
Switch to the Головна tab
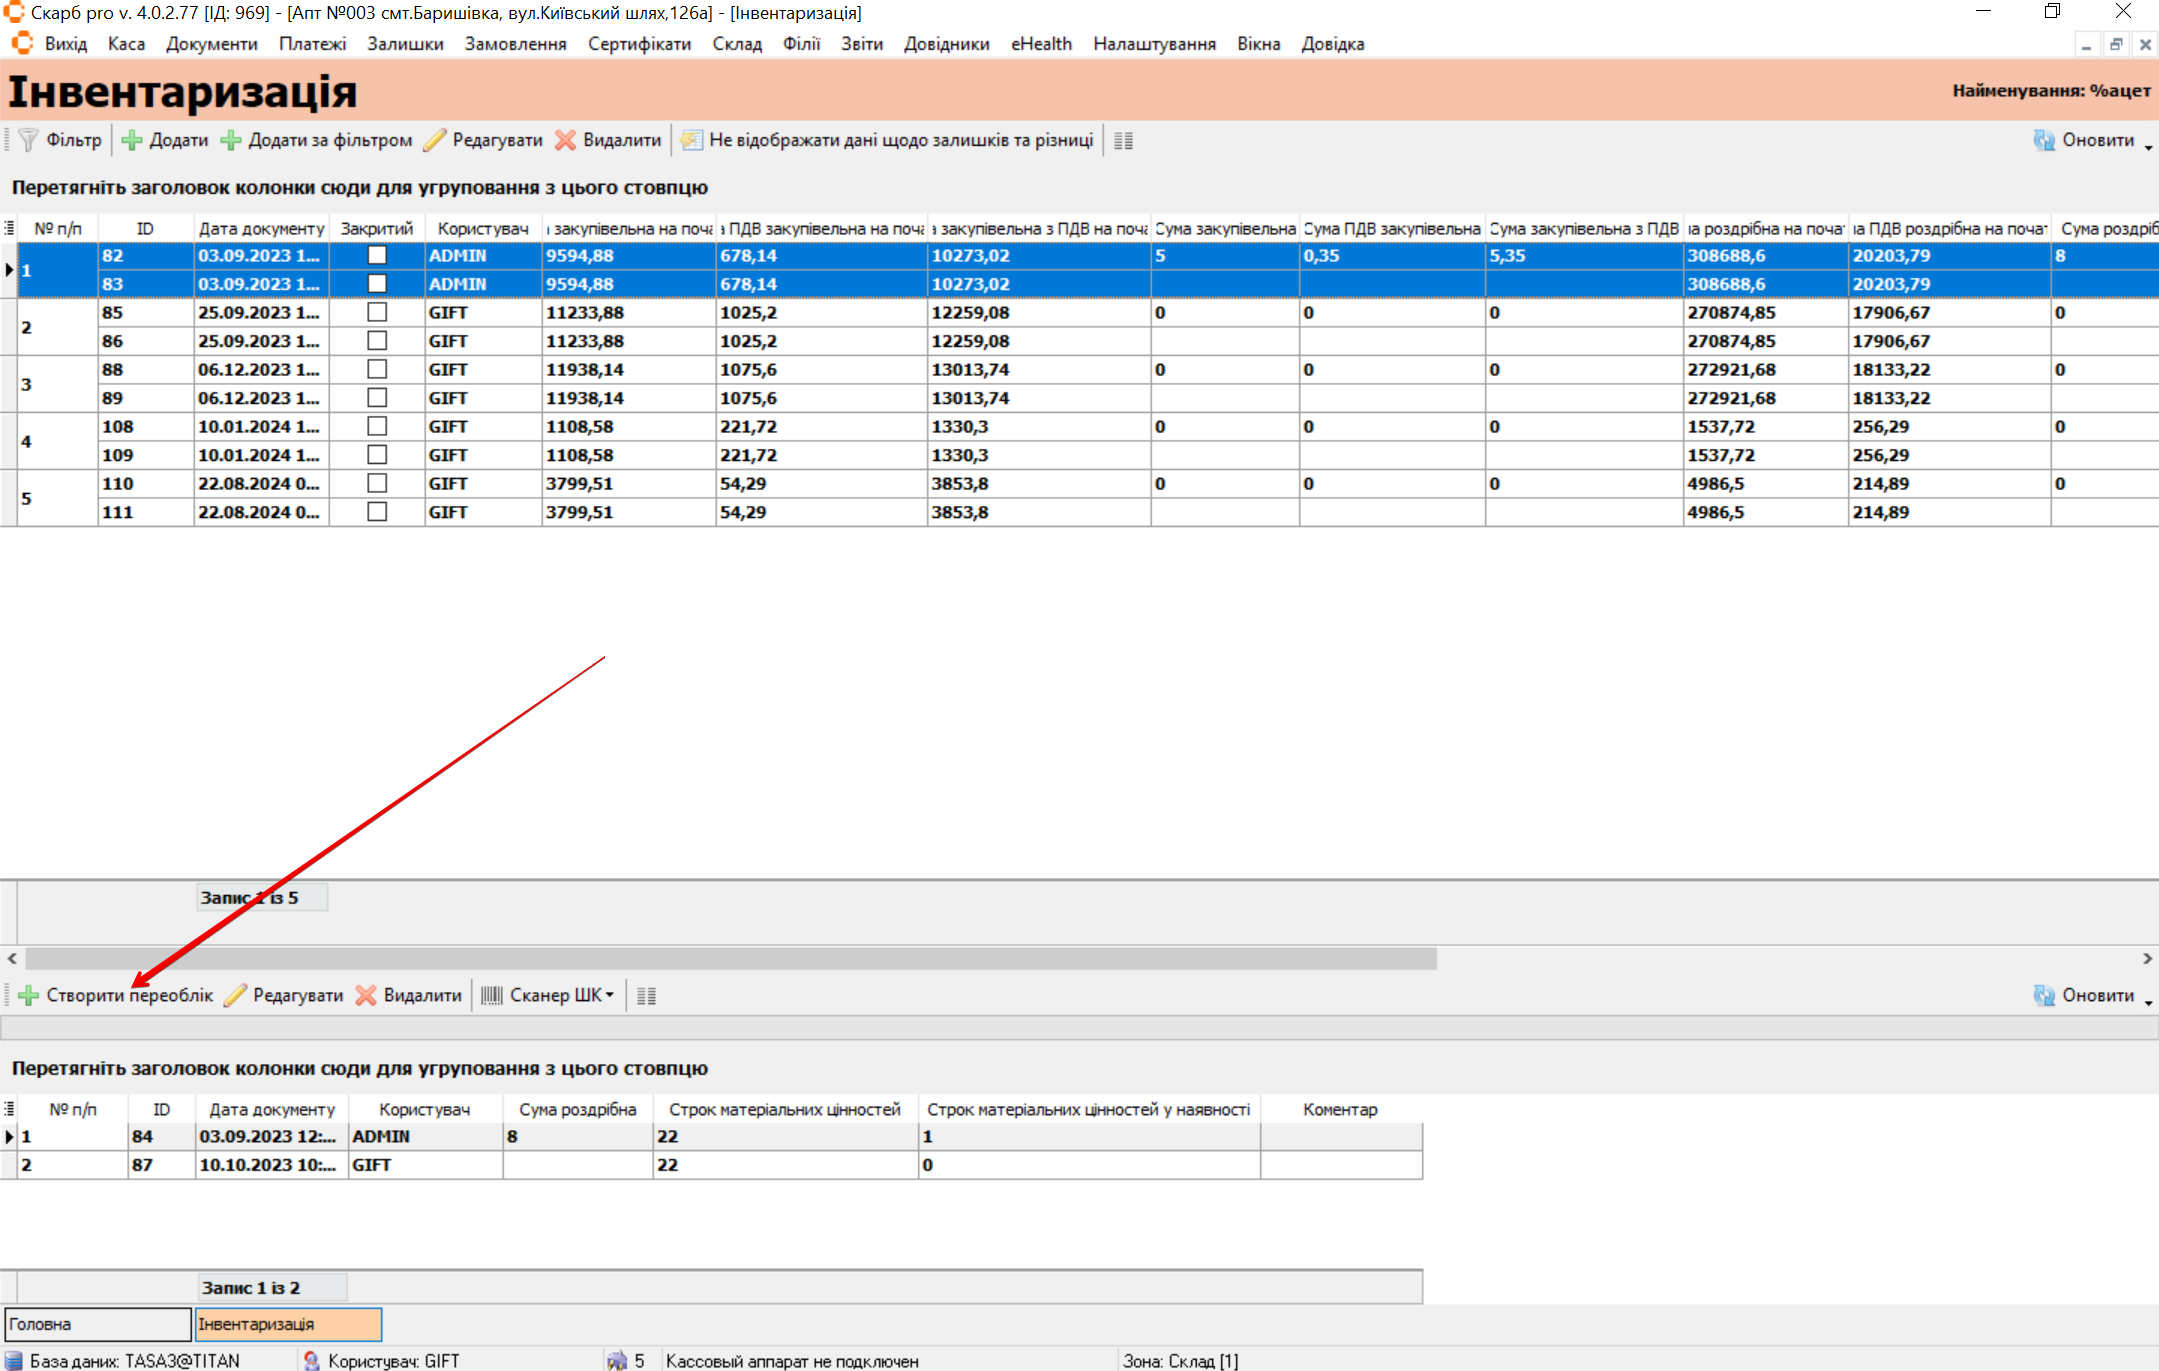[97, 1324]
